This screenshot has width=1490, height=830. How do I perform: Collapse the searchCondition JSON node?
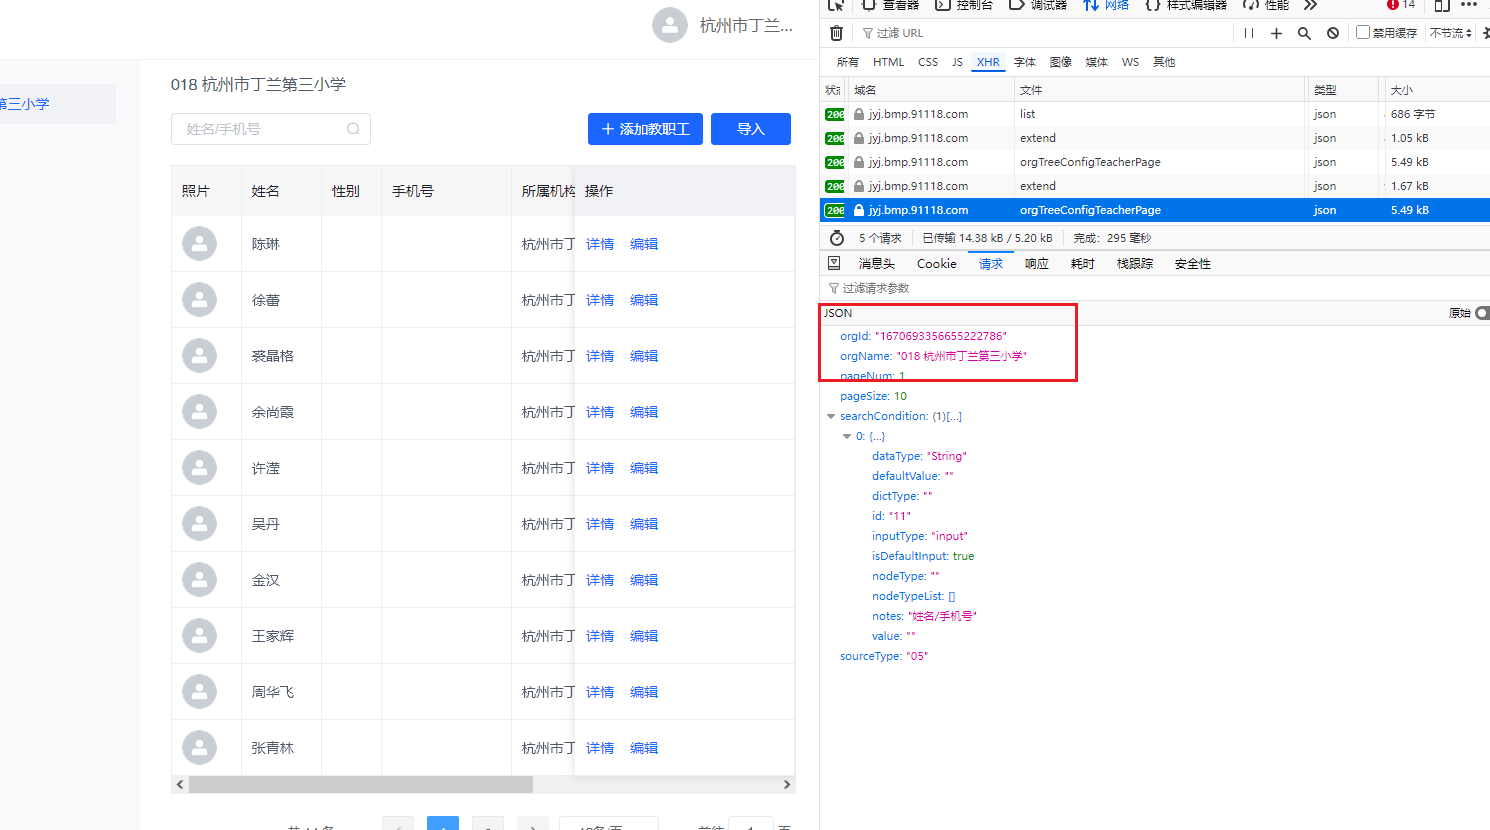pyautogui.click(x=831, y=416)
